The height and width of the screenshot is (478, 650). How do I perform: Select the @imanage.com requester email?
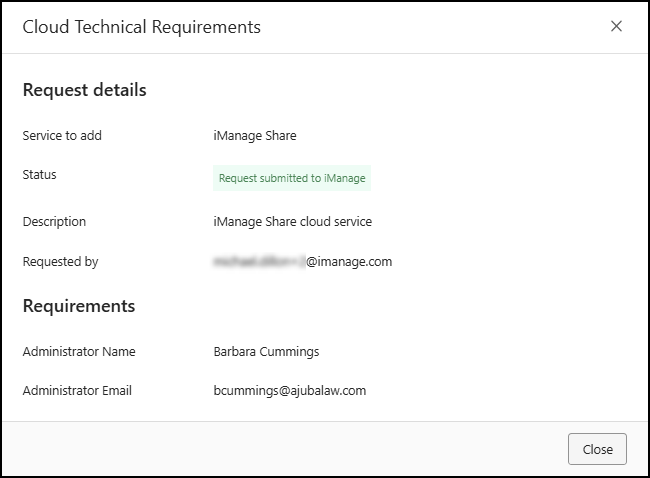[x=302, y=262]
